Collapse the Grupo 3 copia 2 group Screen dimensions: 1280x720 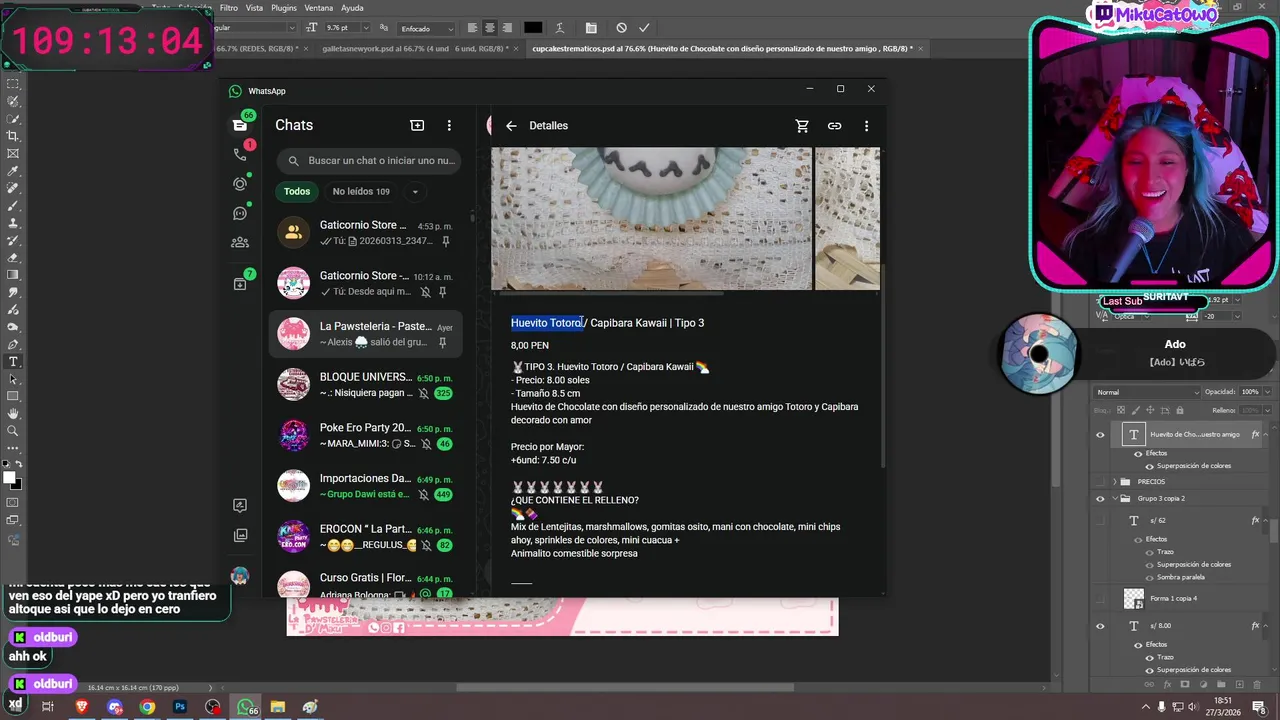point(1116,498)
